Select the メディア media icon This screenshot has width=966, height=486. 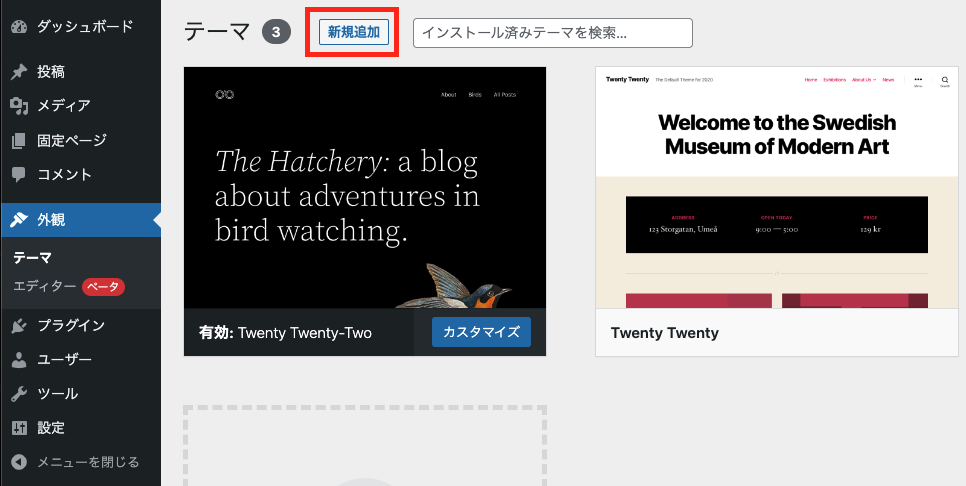(19, 106)
